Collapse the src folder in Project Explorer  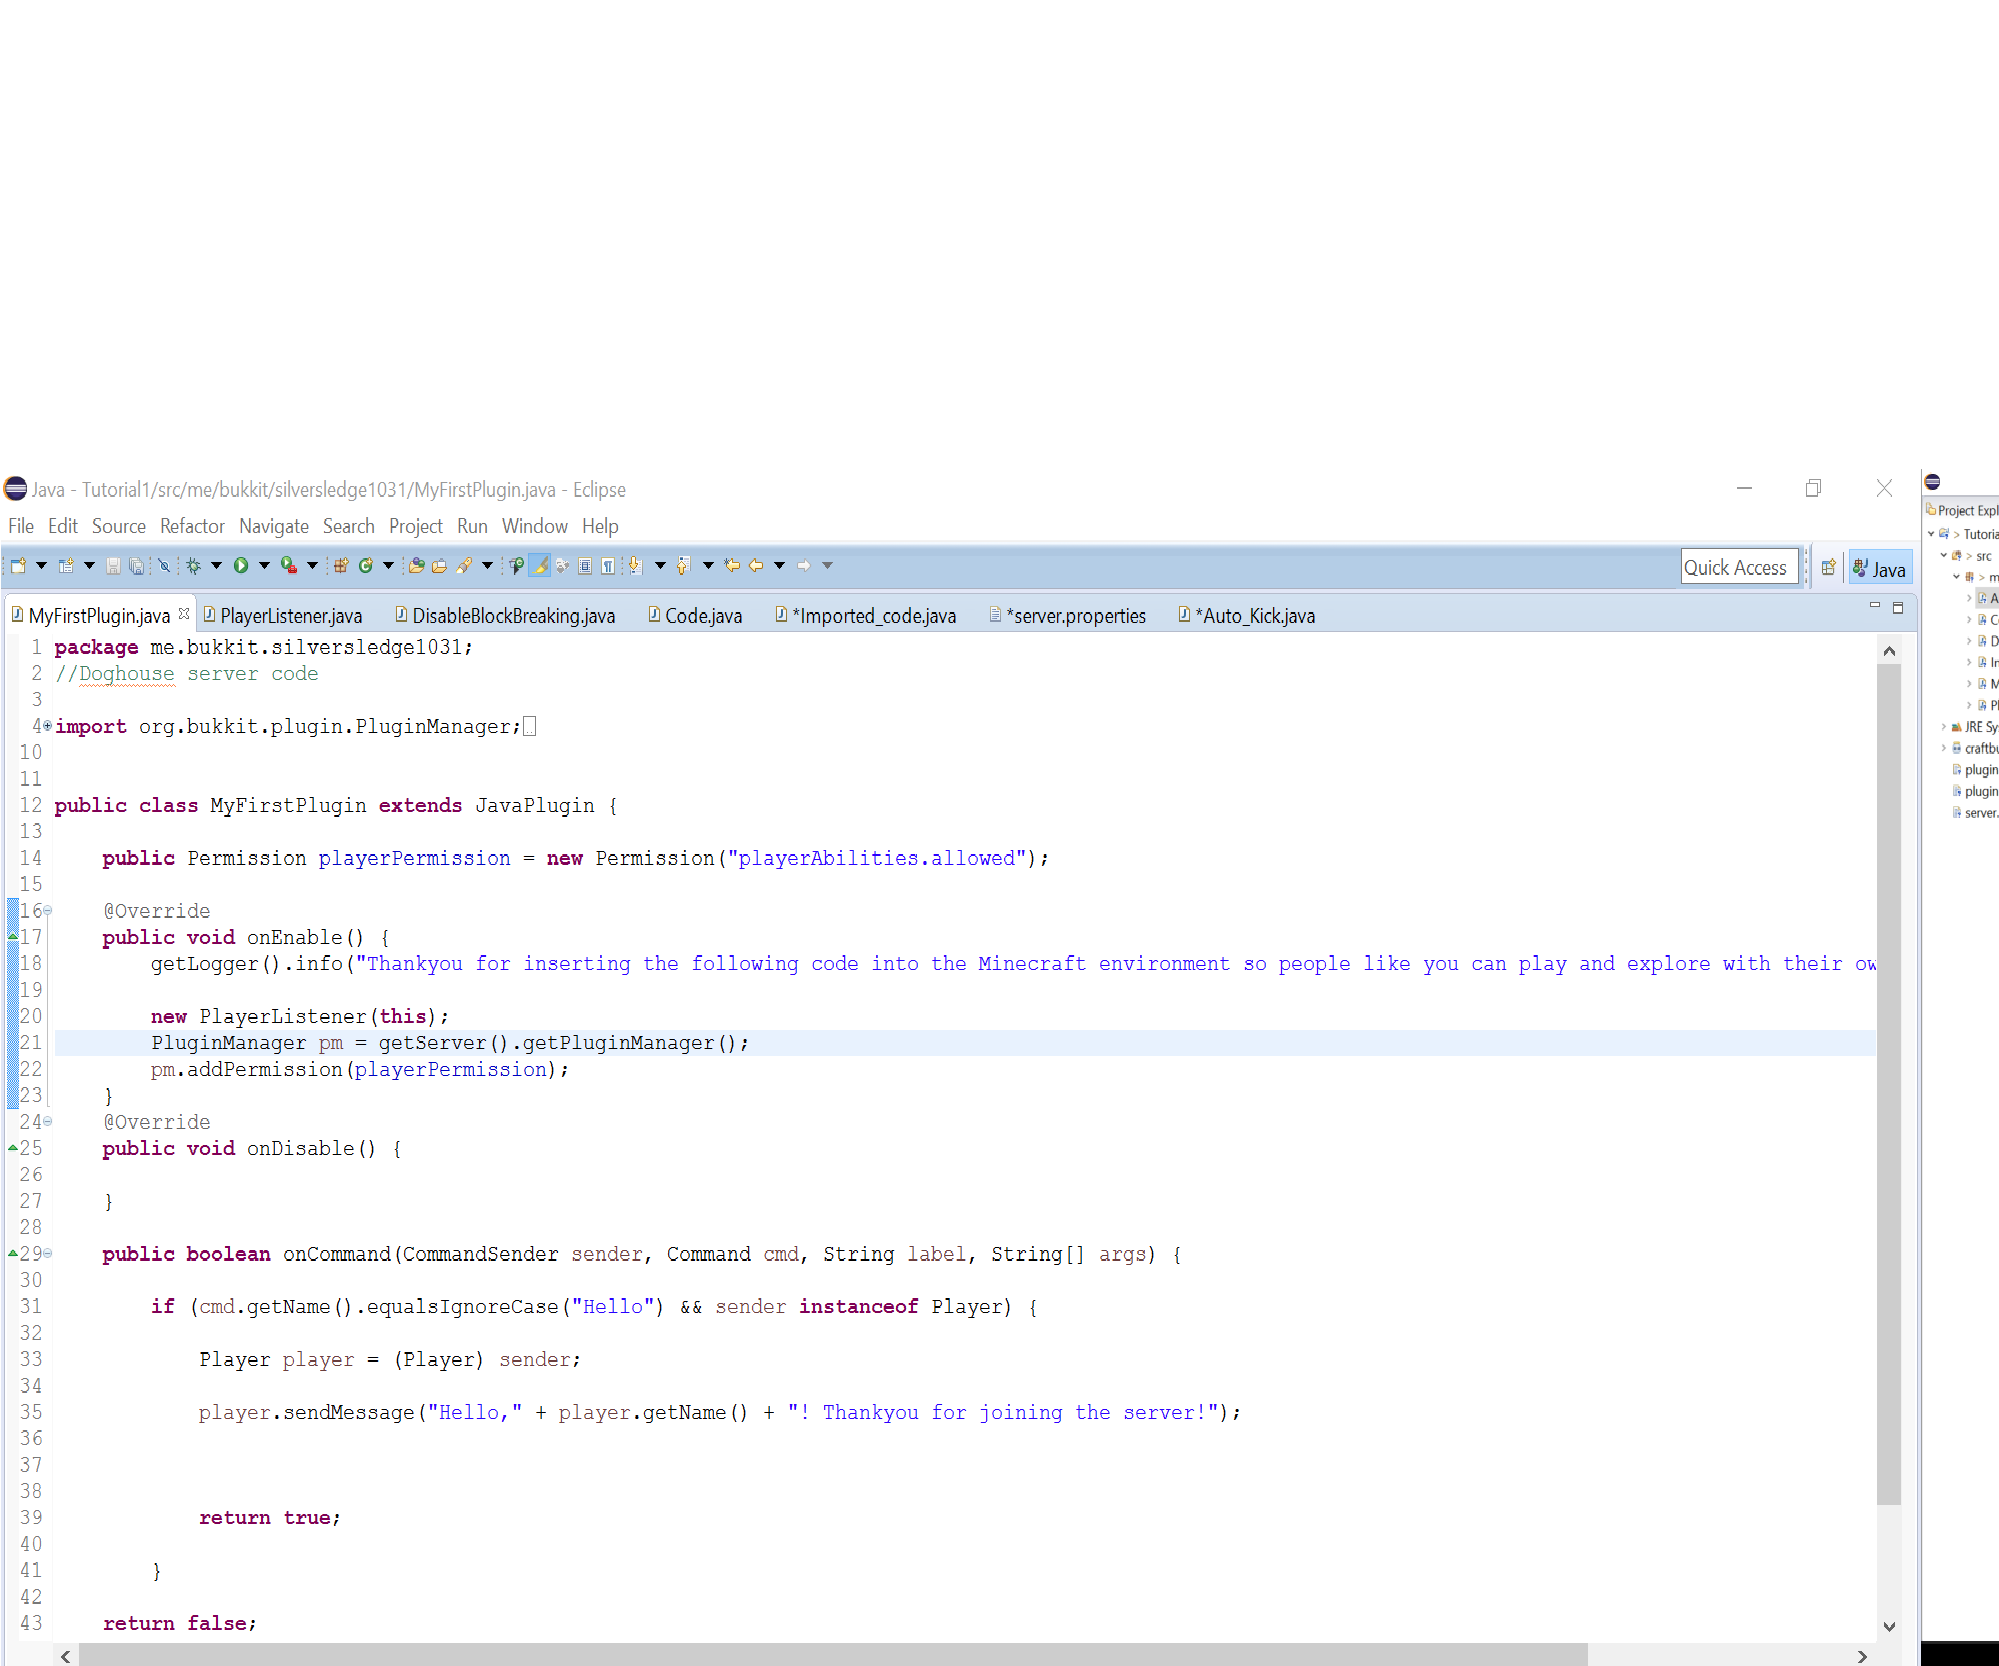[x=1943, y=556]
